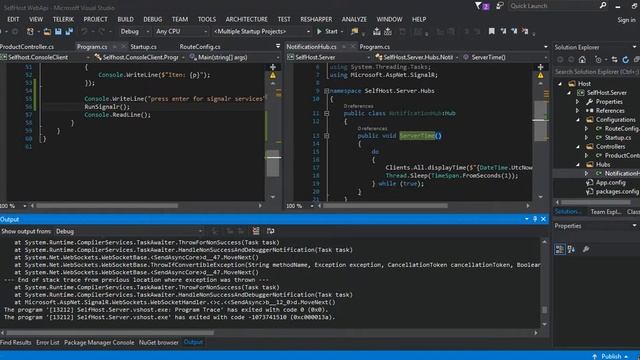Screen dimensions: 640x360
Task: Click the Undo toolbar icon
Action: pyautogui.click(x=84, y=31)
